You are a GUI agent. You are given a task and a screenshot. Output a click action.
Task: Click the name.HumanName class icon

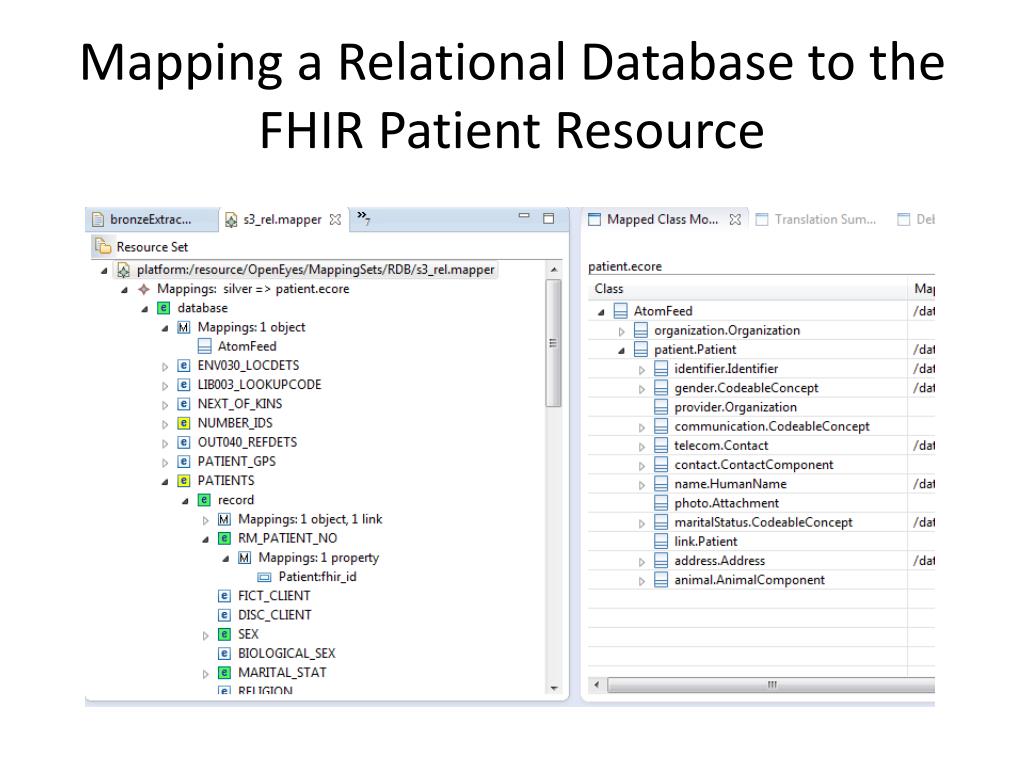[661, 484]
